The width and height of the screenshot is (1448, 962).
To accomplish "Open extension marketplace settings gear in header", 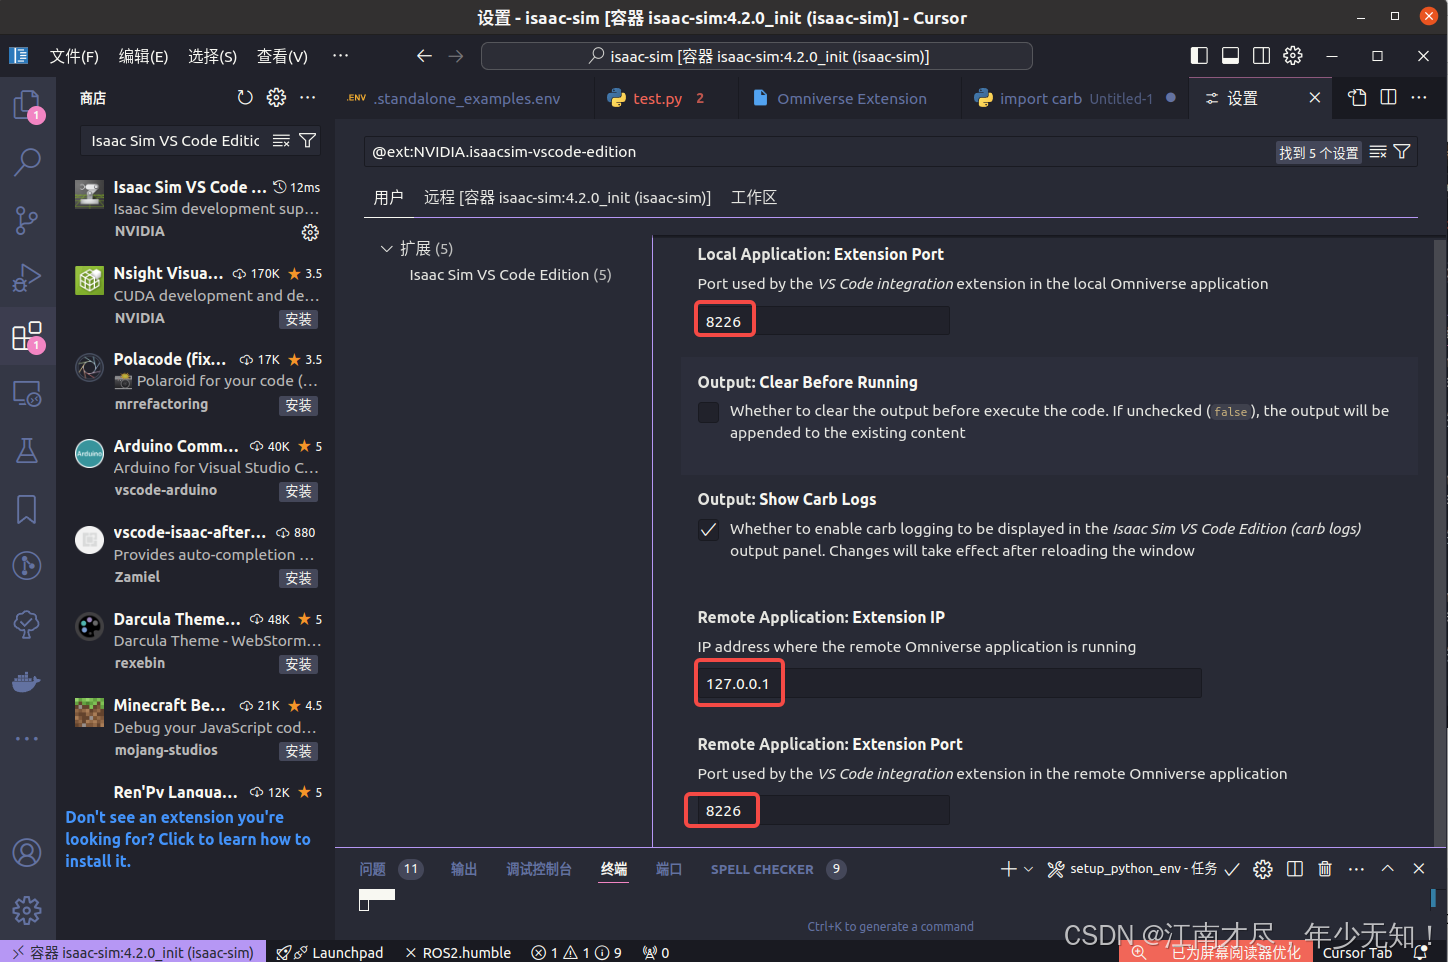I will 276,97.
